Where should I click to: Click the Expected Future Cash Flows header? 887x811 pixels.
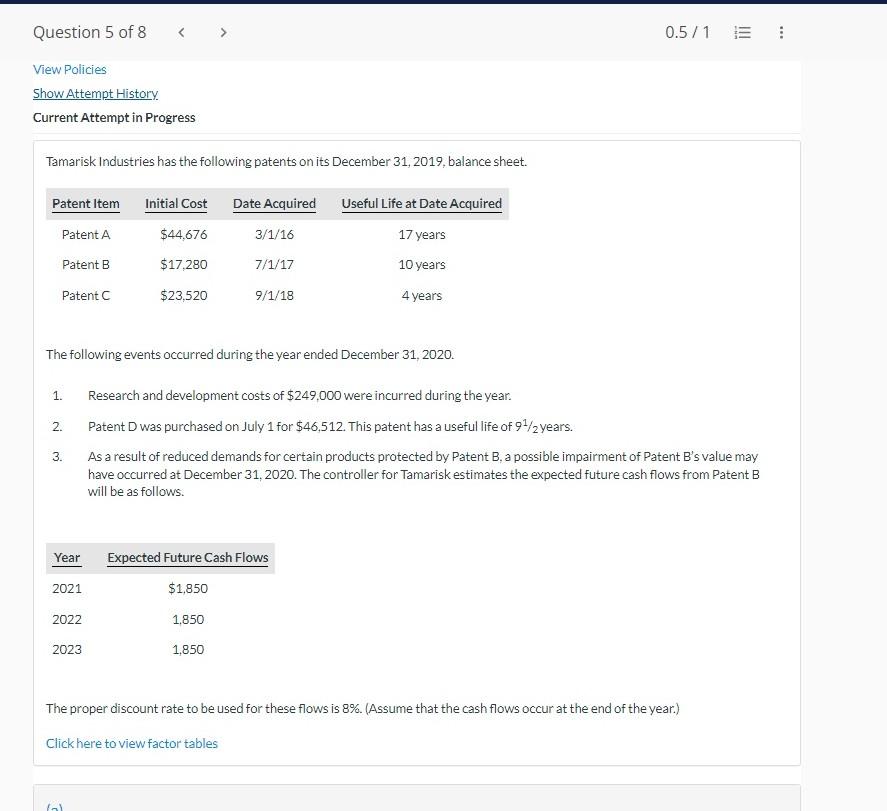point(188,558)
